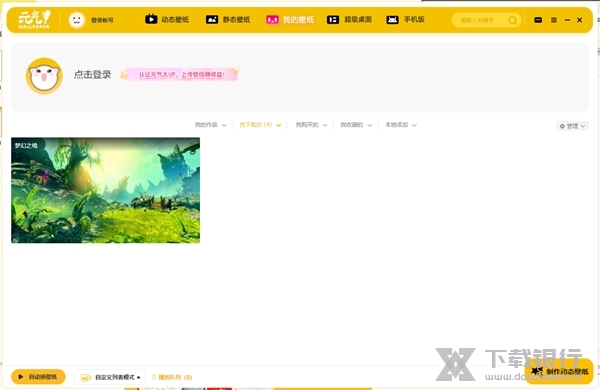Open the 自定义列表模式 mode dropdown

pos(110,377)
